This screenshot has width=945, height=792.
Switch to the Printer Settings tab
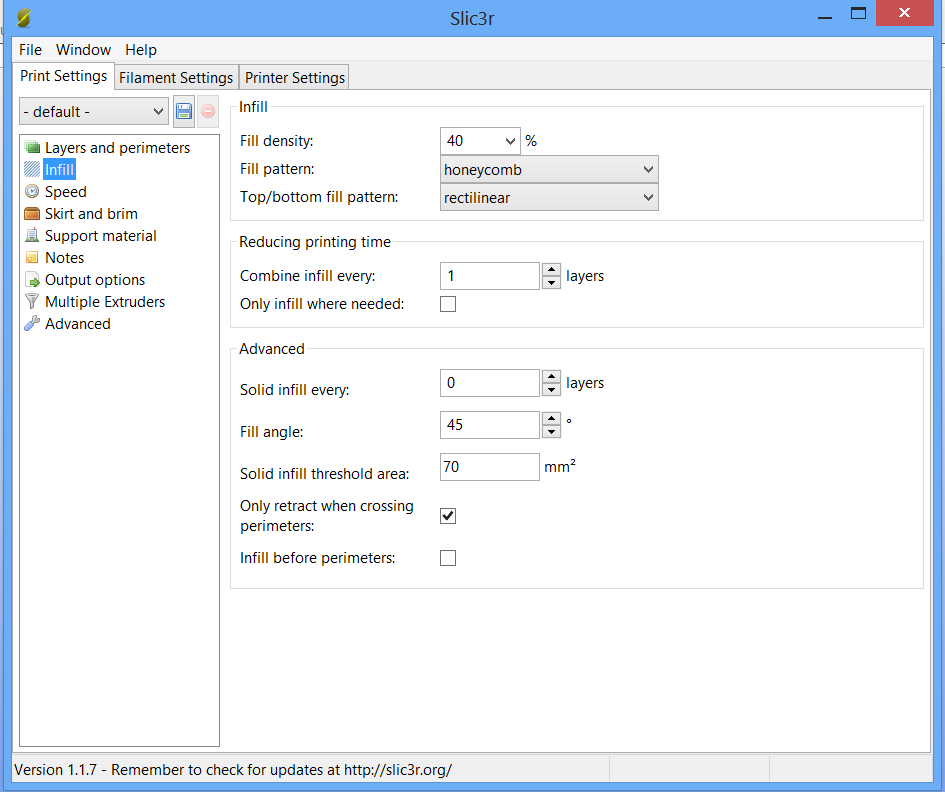[295, 78]
